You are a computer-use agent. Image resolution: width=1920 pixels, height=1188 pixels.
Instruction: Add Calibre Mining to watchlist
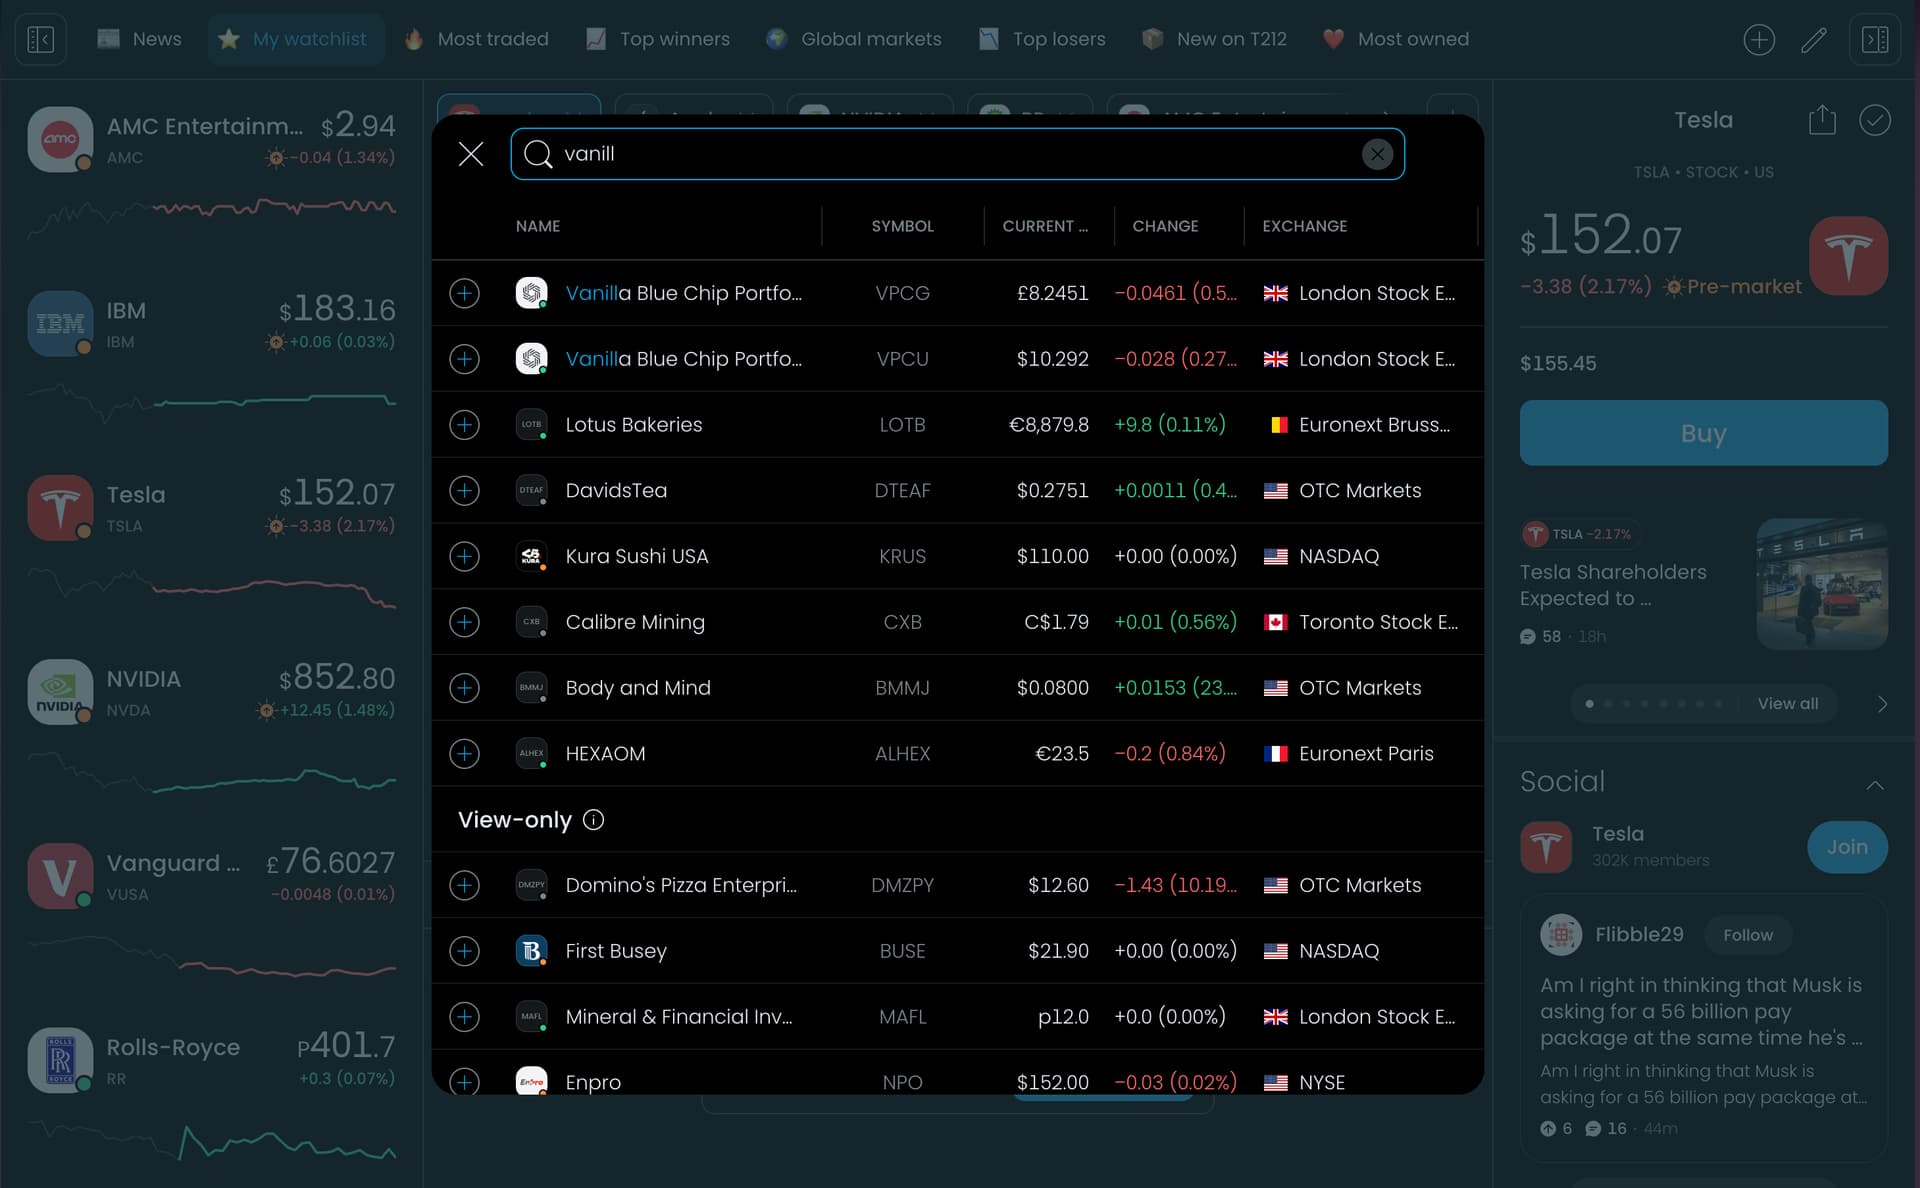click(464, 622)
